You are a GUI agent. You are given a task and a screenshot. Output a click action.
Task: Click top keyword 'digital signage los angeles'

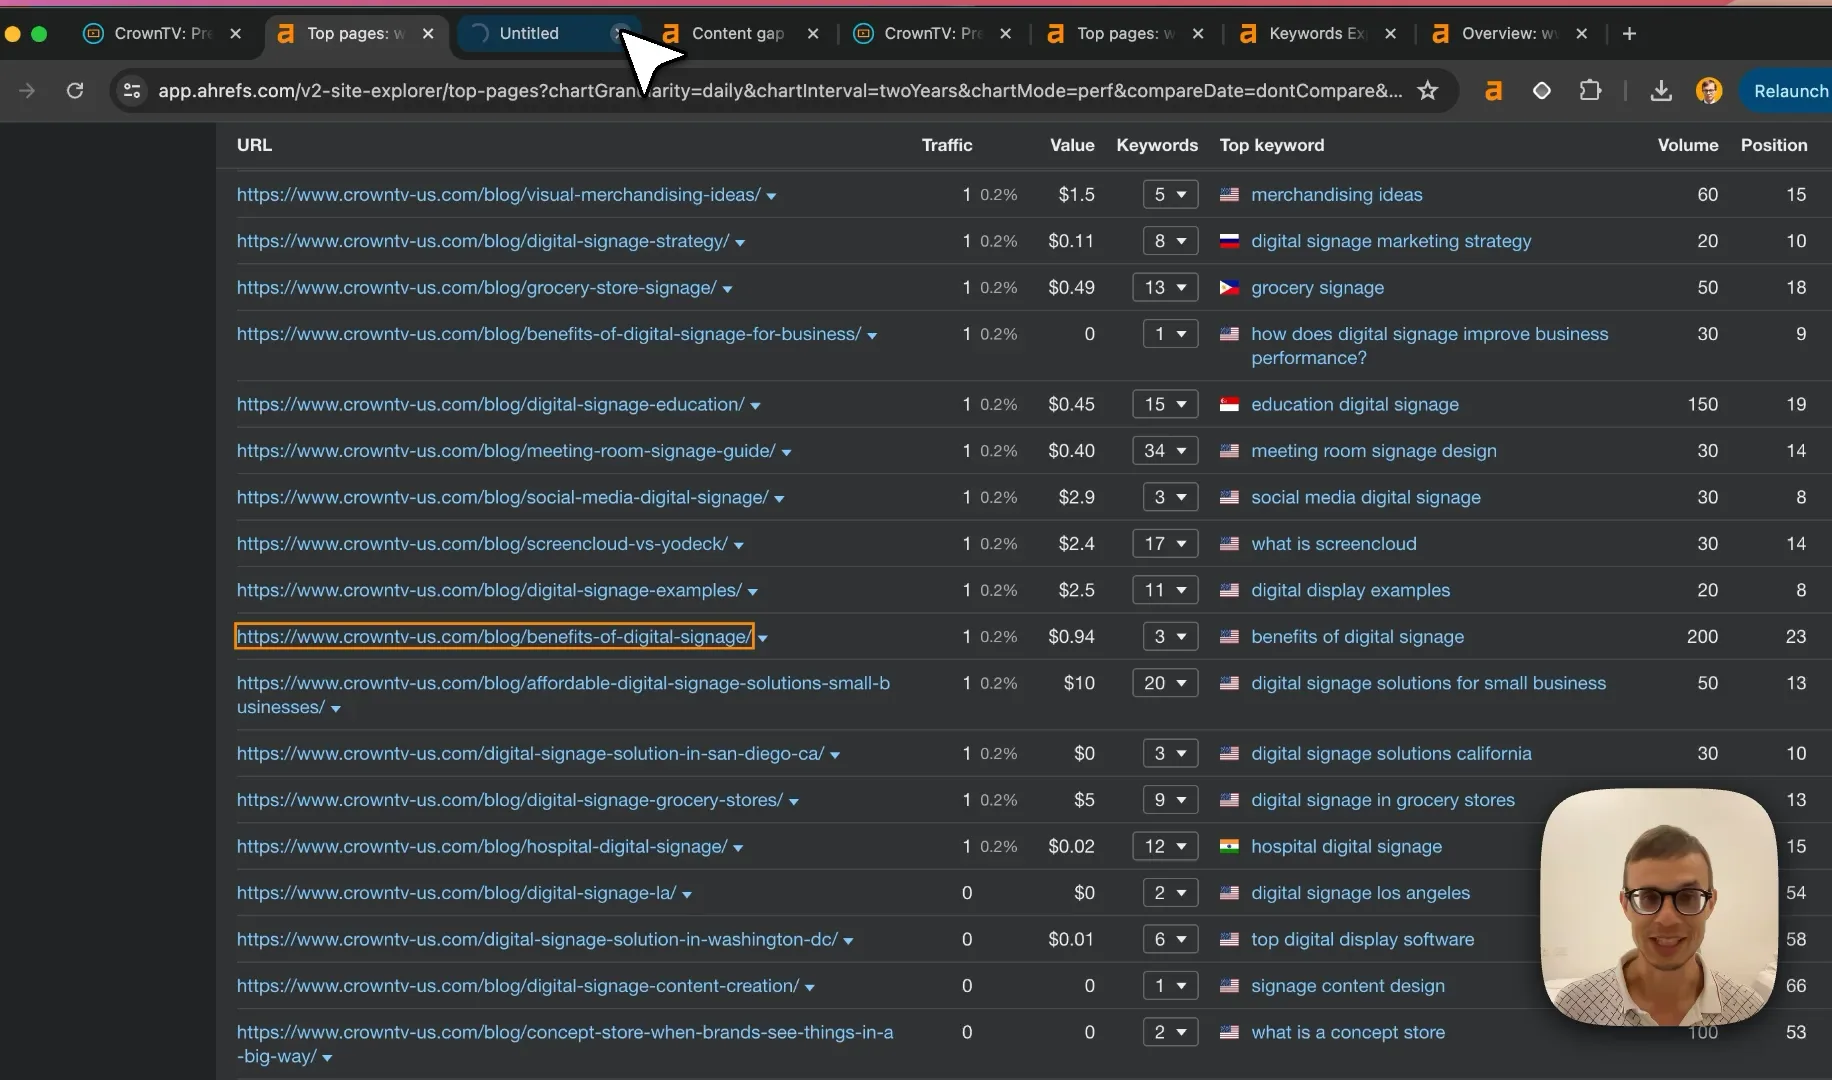coord(1360,893)
